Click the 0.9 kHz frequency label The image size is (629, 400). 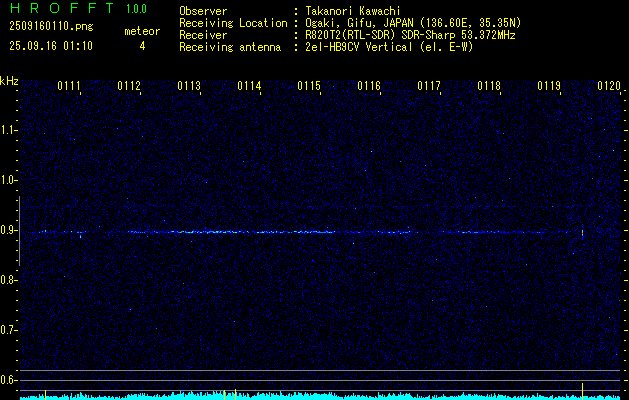click(x=8, y=230)
